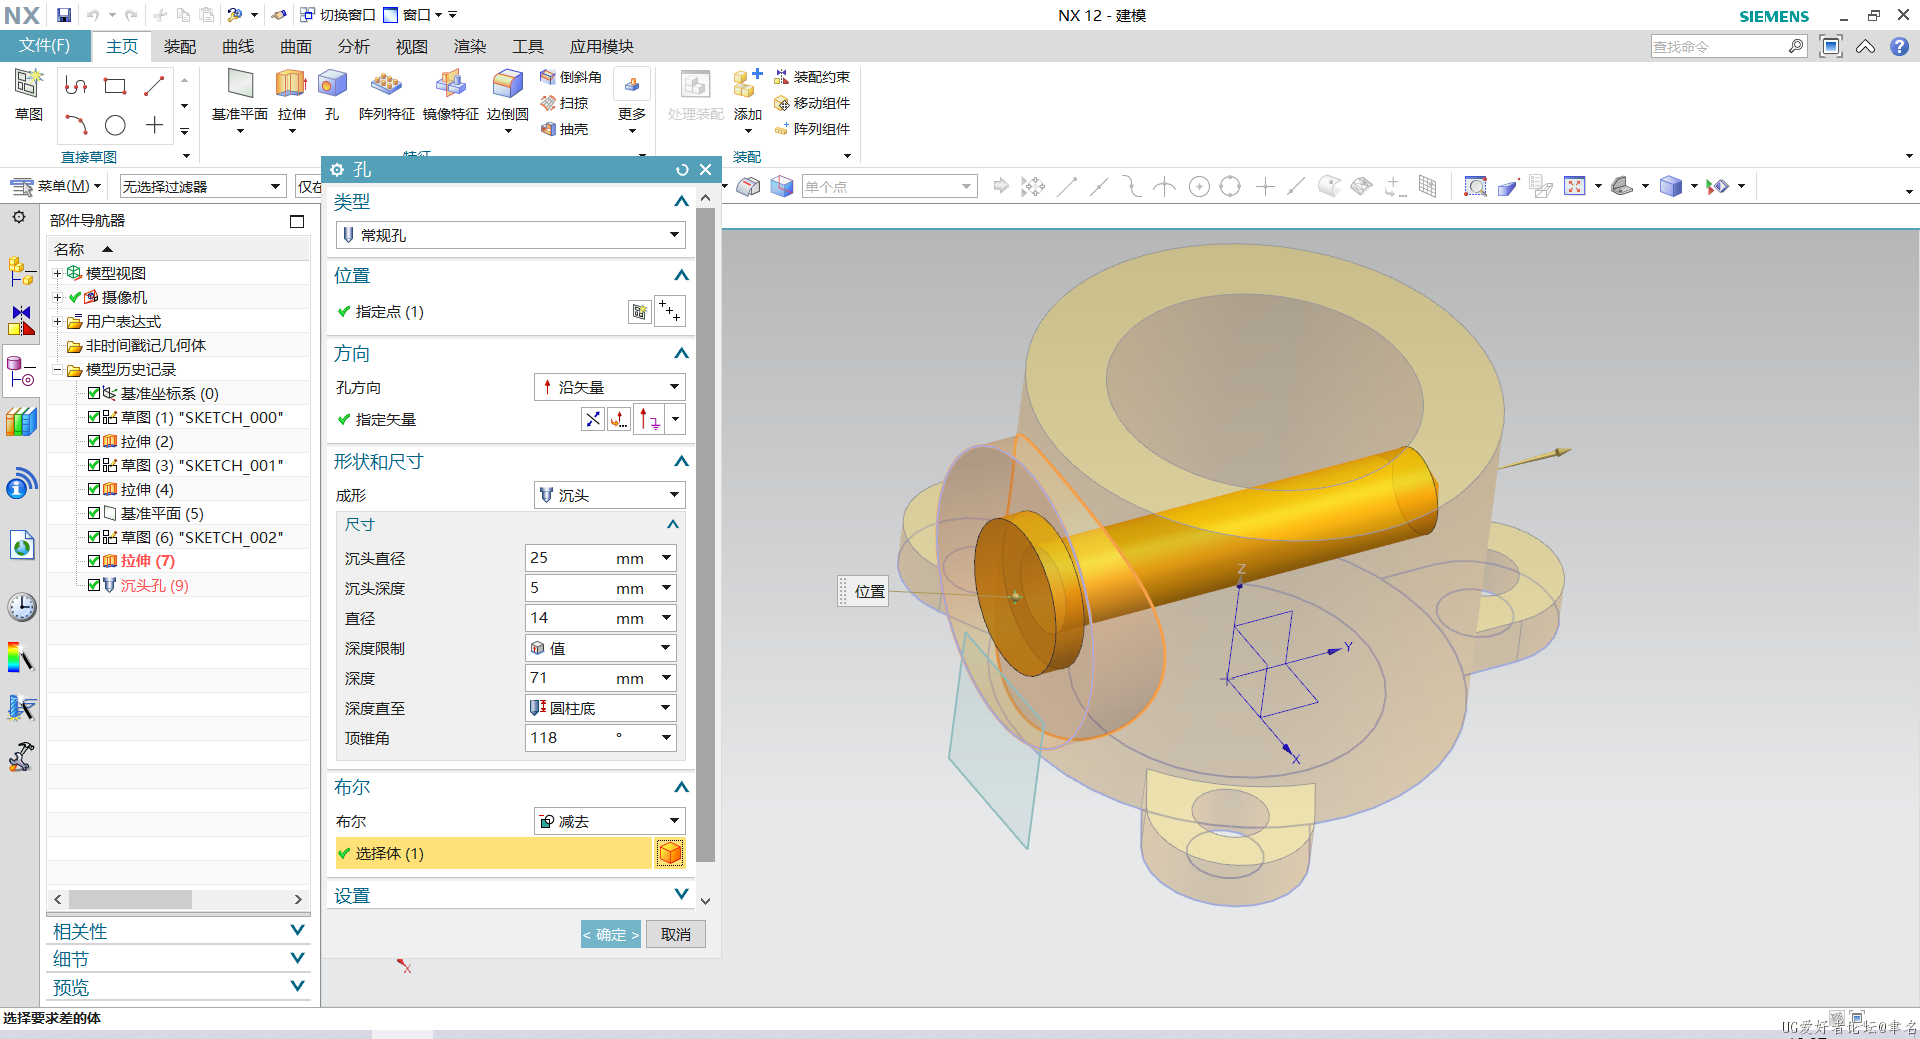Viewport: 1920px width, 1039px height.
Task: Select the line sketch tool
Action: click(x=154, y=86)
